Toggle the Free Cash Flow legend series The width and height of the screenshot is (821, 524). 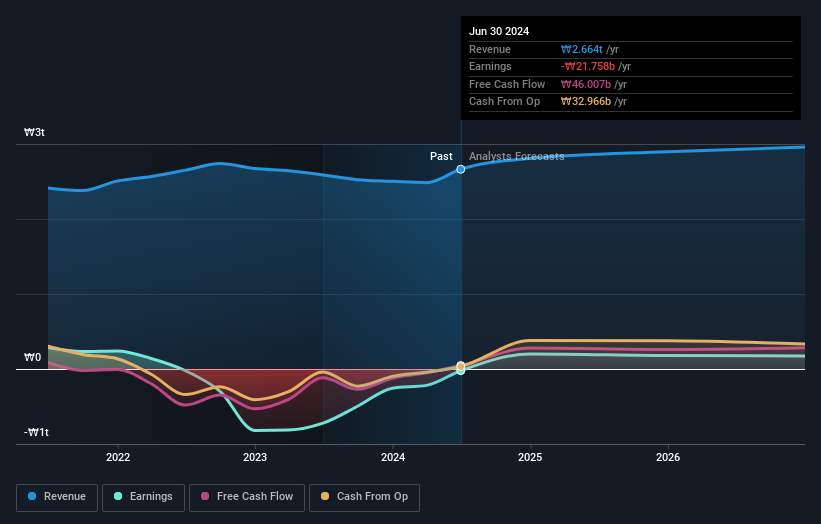click(247, 497)
